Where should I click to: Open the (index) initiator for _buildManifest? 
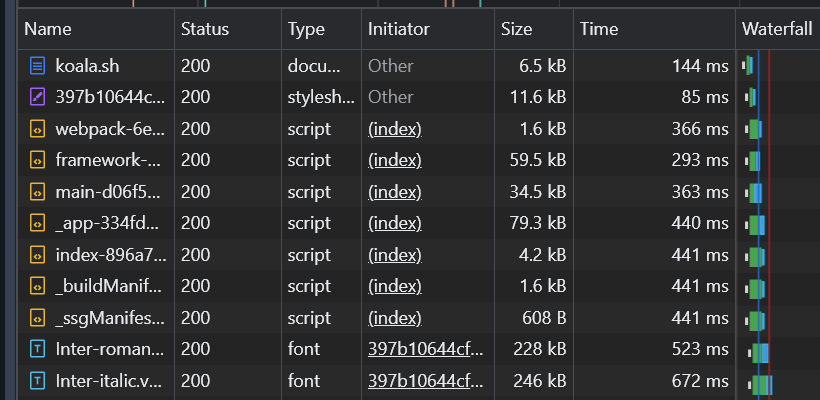coord(395,287)
